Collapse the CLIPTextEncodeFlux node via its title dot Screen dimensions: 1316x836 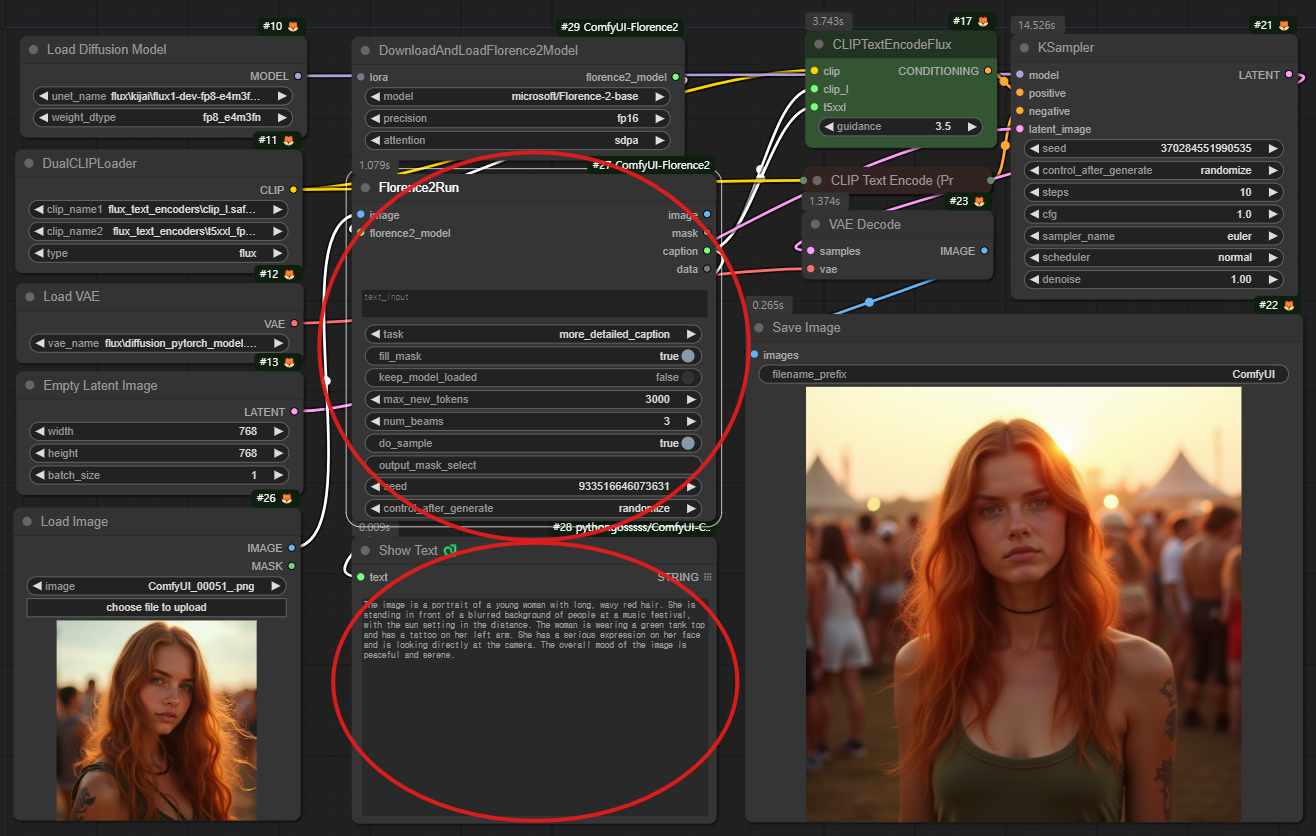click(820, 44)
